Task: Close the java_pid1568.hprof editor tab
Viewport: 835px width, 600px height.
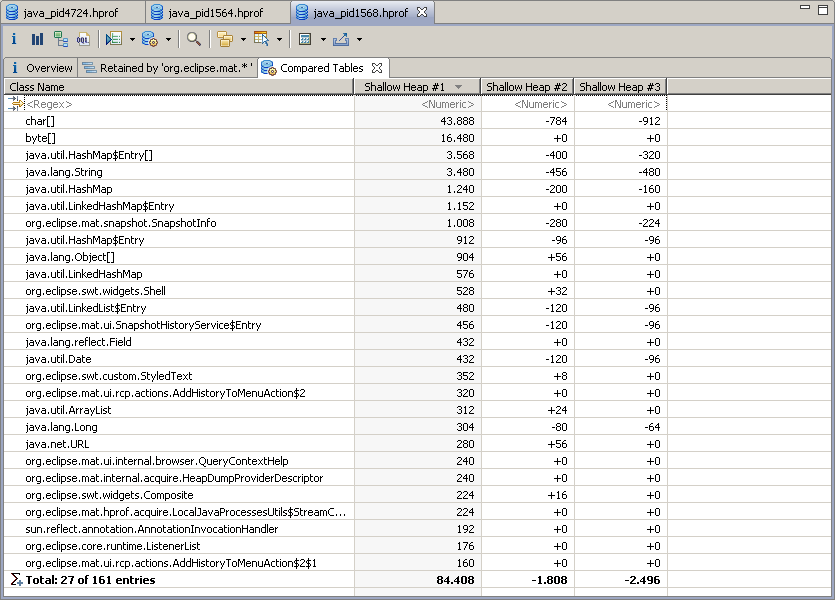Action: (x=422, y=12)
